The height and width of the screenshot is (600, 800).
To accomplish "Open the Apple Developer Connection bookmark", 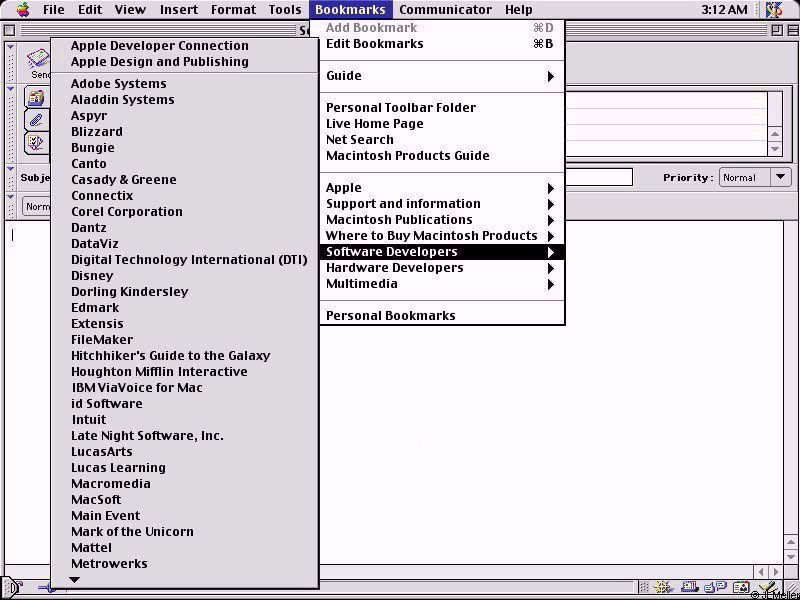I will pos(185,45).
